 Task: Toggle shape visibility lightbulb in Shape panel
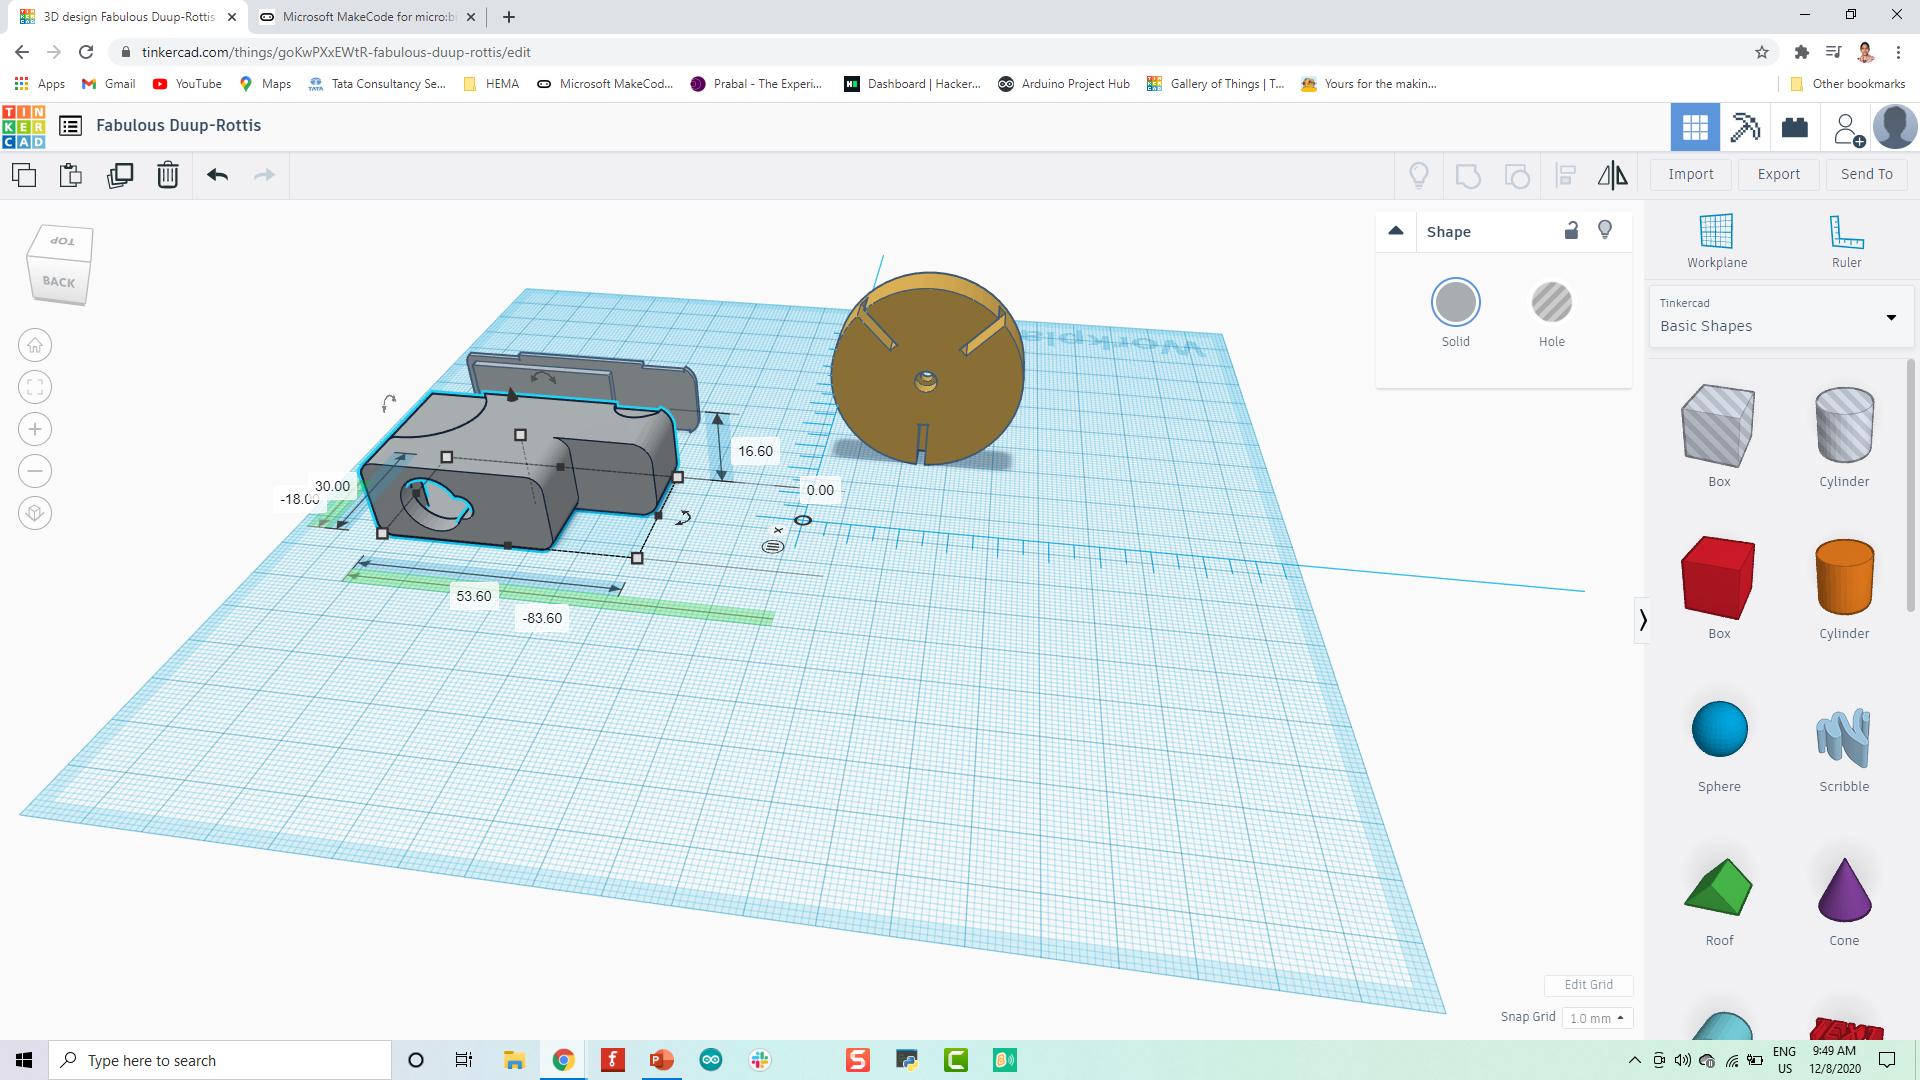click(x=1605, y=231)
